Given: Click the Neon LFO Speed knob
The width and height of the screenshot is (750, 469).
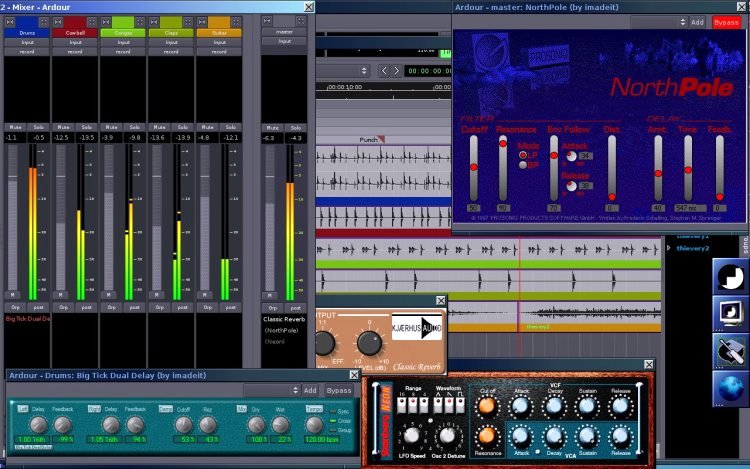Looking at the screenshot, I should point(412,436).
